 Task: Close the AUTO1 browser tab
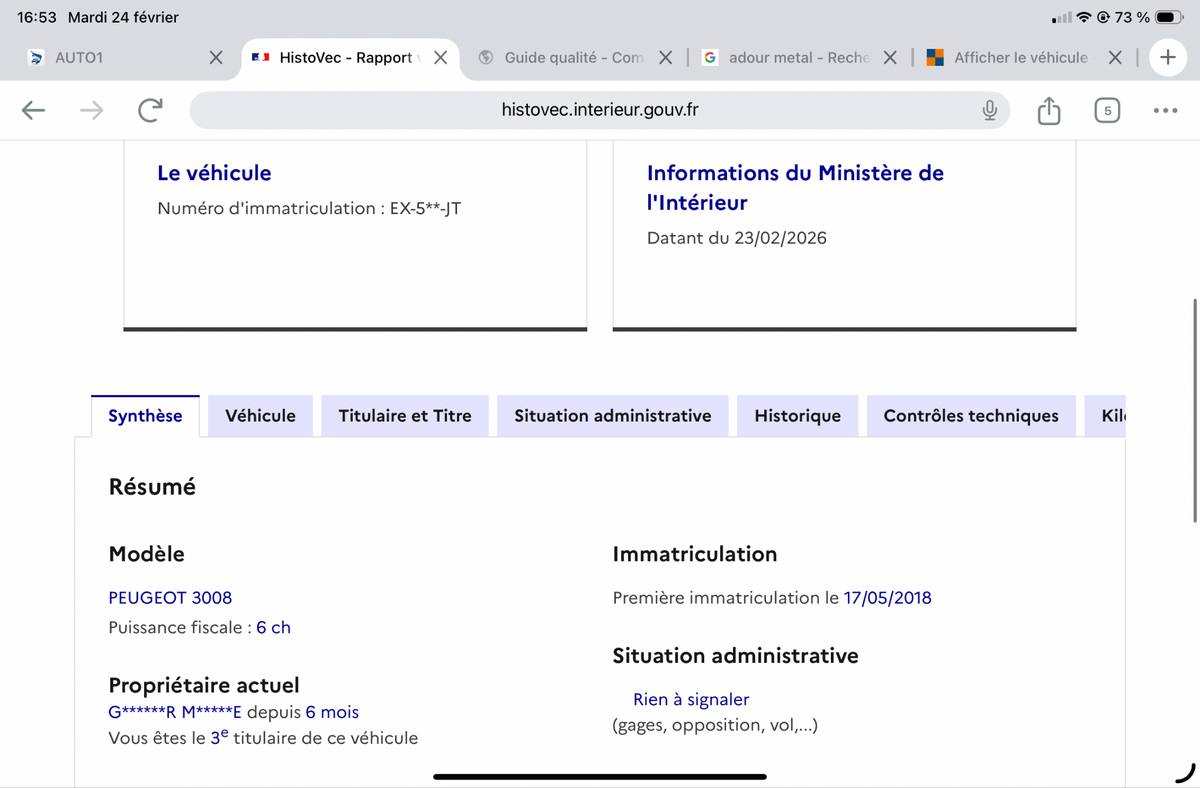tap(216, 58)
